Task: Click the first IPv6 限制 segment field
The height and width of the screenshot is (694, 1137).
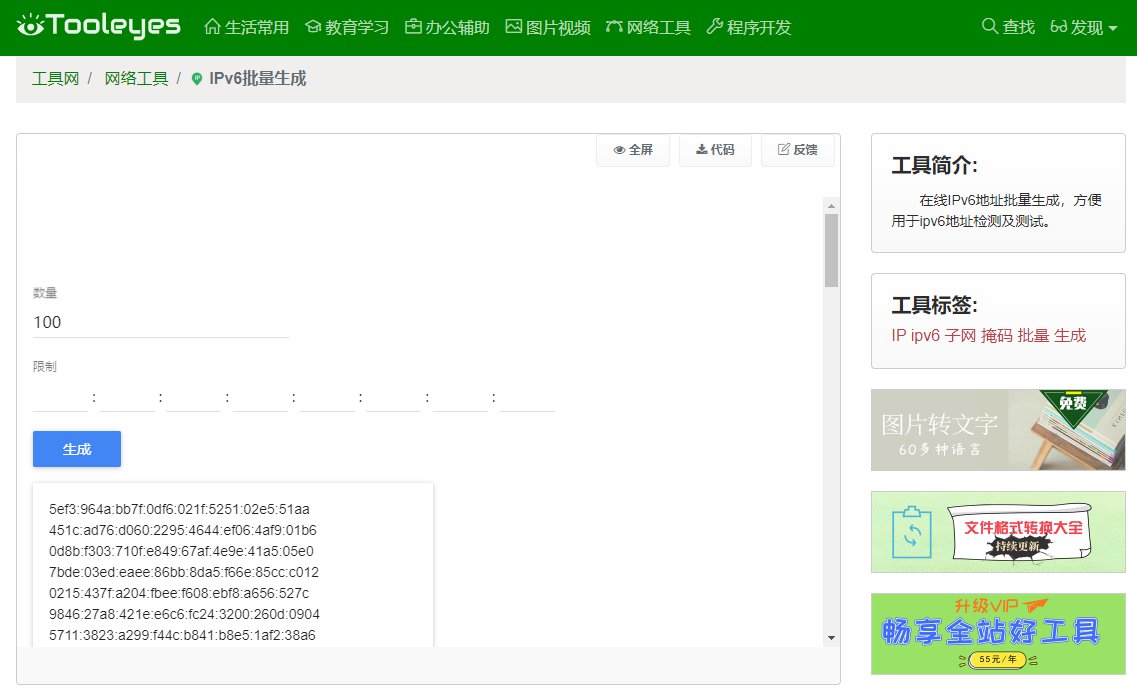Action: point(60,397)
